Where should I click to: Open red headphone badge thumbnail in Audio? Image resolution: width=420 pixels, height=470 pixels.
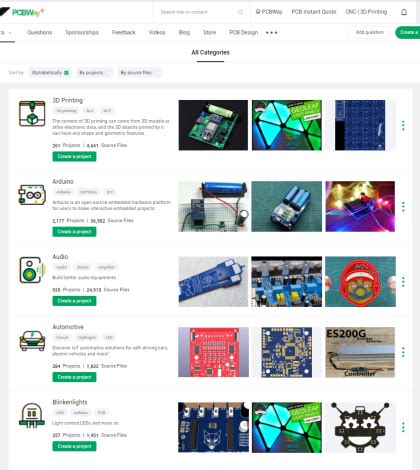[360, 282]
